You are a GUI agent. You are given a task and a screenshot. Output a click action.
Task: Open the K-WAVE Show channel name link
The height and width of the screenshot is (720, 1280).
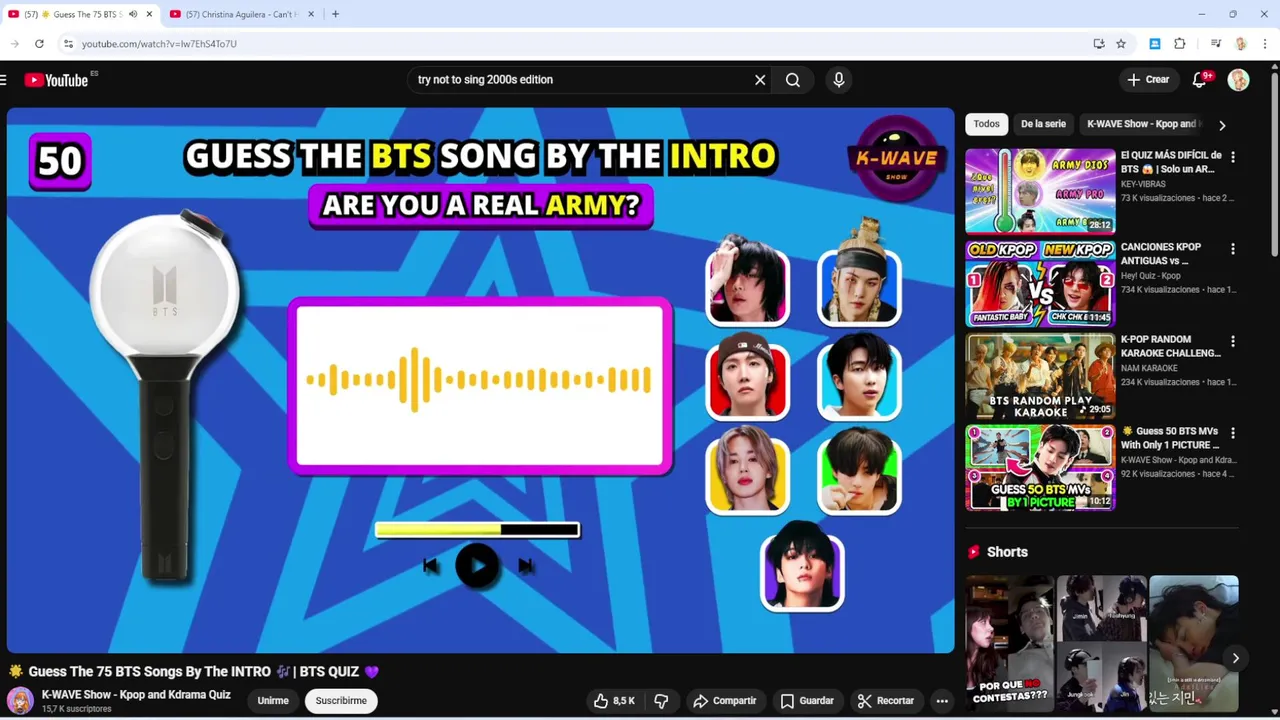pos(136,695)
